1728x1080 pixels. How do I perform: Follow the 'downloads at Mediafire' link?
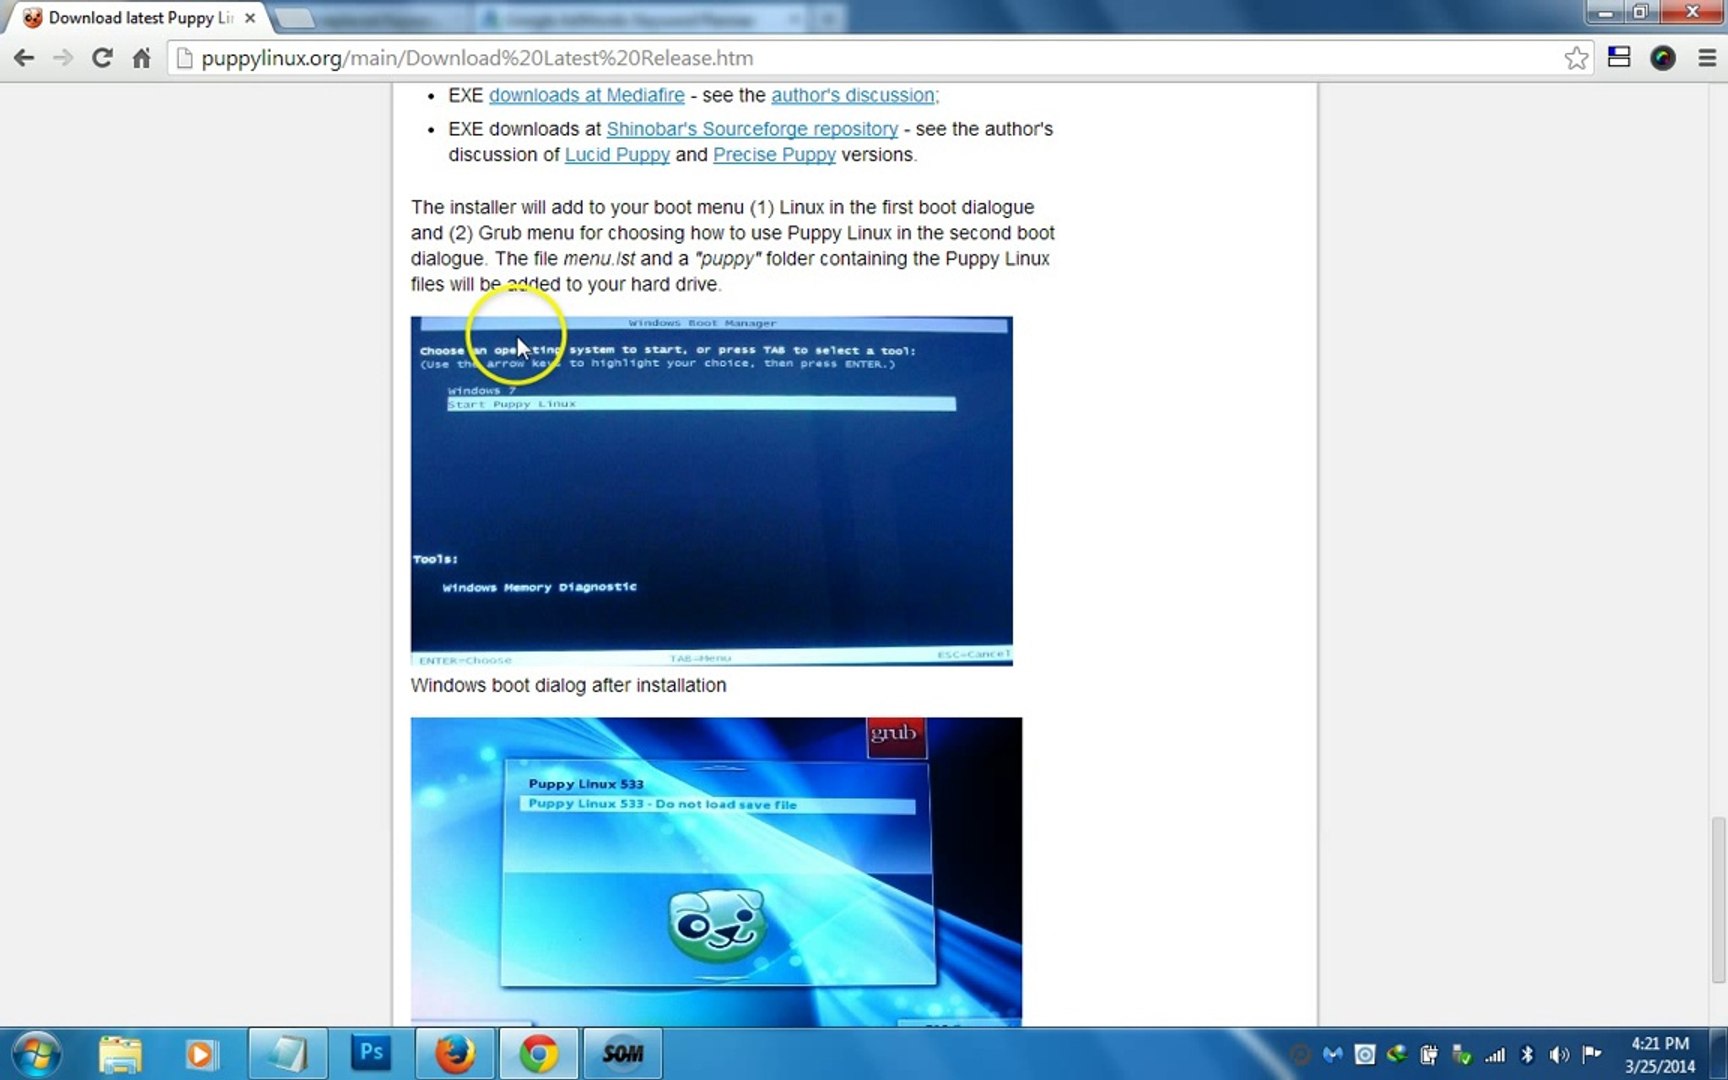point(587,95)
